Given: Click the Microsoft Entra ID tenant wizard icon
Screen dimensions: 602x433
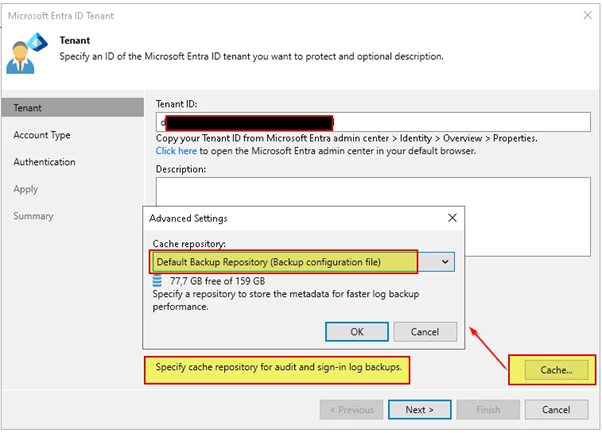Looking at the screenshot, I should pyautogui.click(x=27, y=53).
